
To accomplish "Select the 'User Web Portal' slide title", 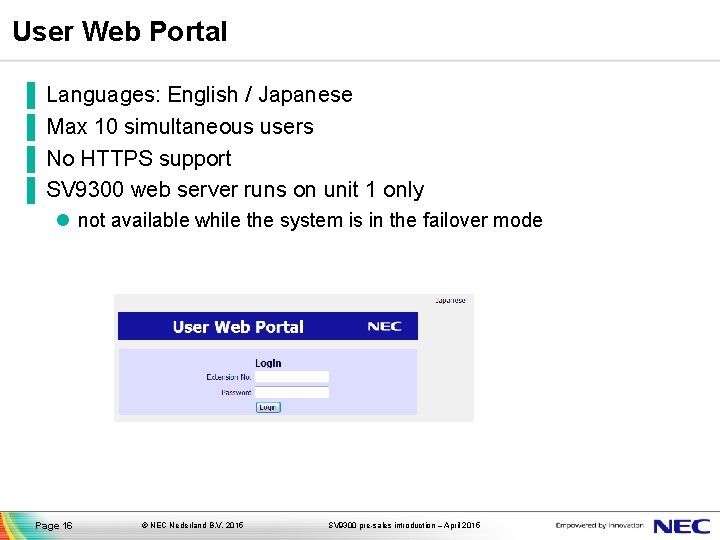I will point(120,31).
